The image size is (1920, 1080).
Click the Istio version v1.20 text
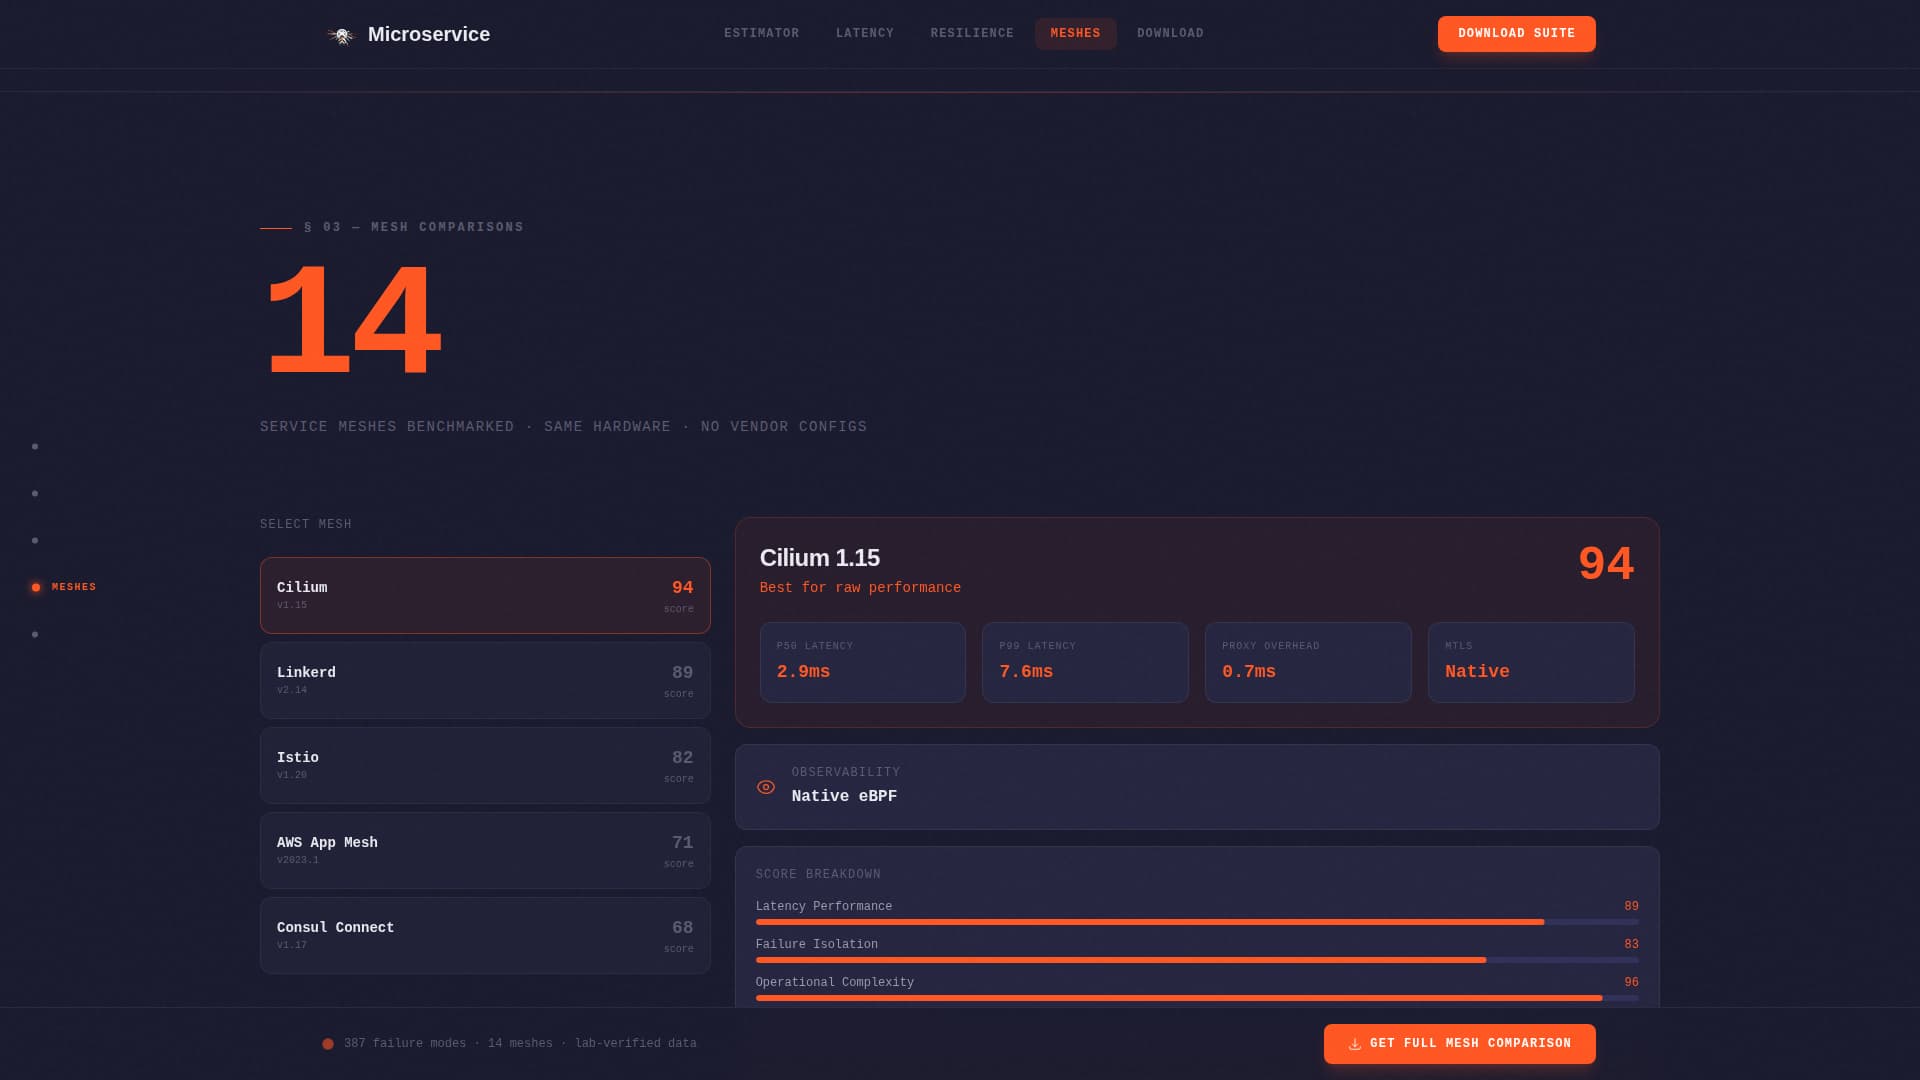(x=292, y=775)
